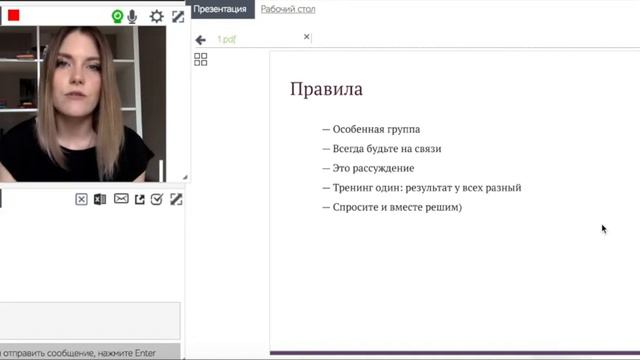This screenshot has height=360, width=640.
Task: Stop recording with the red square button
Action: [x=13, y=16]
